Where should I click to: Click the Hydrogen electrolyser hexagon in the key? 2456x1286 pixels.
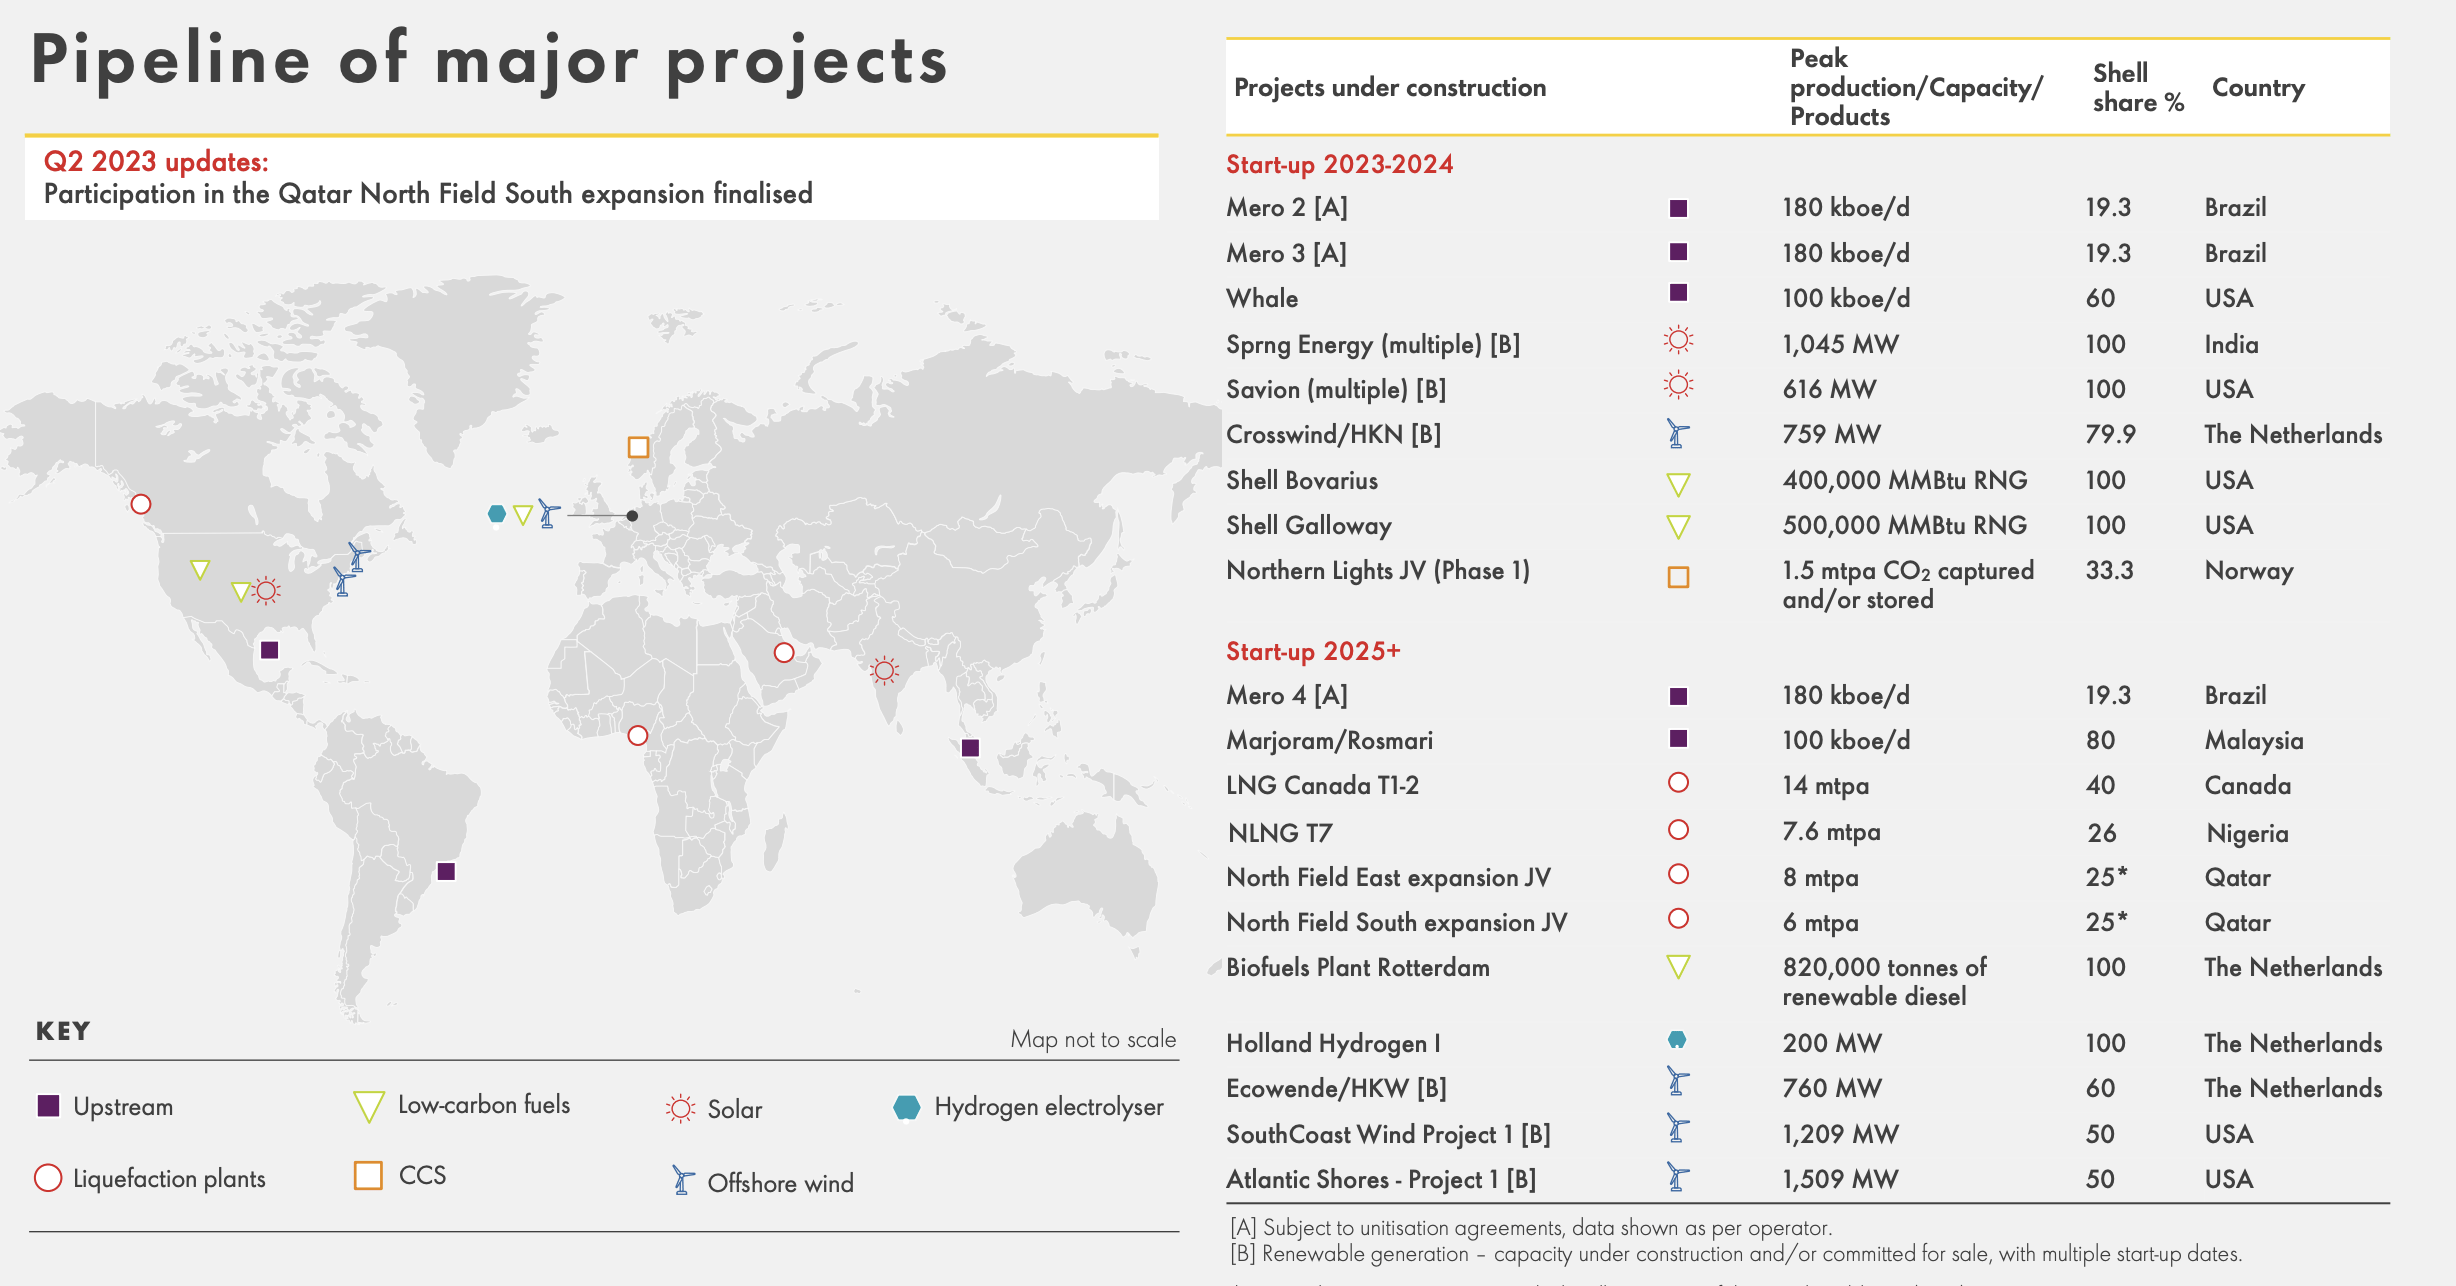[x=906, y=1107]
